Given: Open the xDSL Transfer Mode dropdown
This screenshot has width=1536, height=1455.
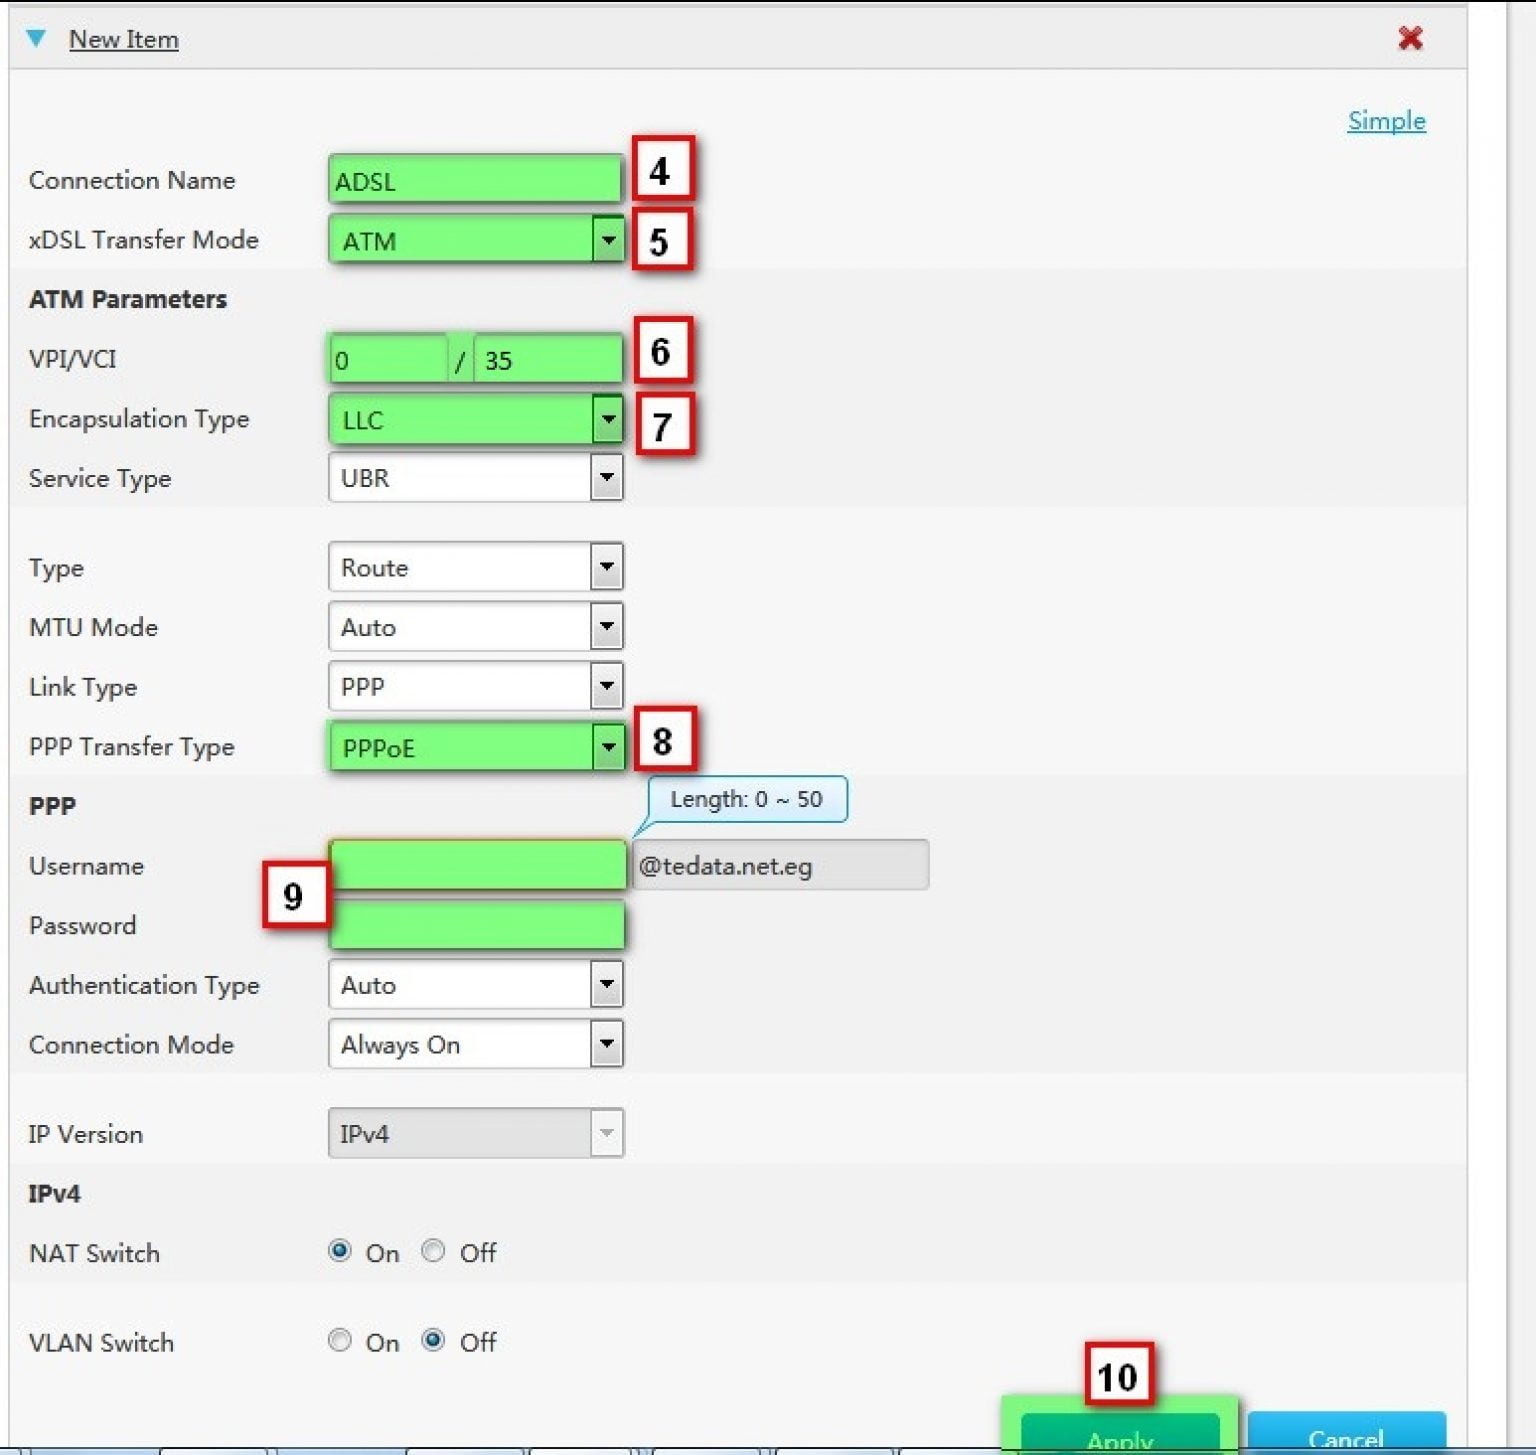Looking at the screenshot, I should (476, 240).
